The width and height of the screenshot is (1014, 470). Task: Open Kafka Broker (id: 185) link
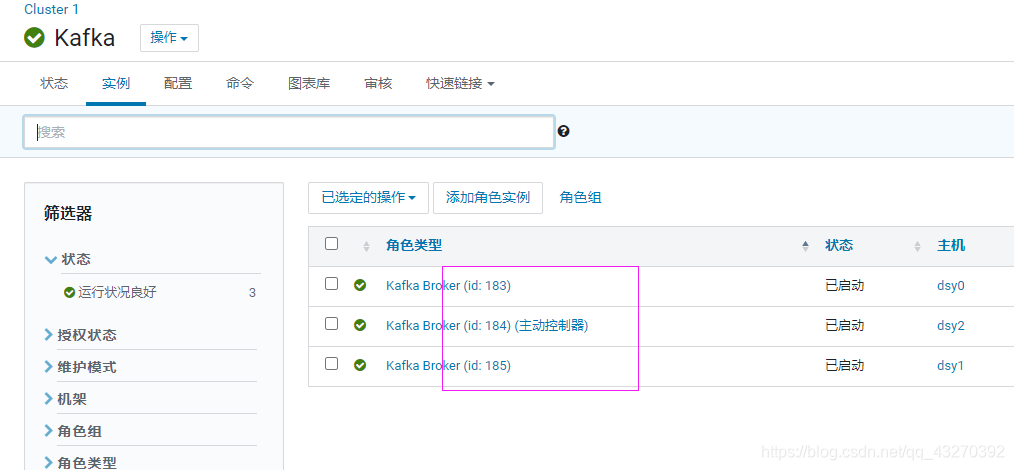[x=448, y=365]
